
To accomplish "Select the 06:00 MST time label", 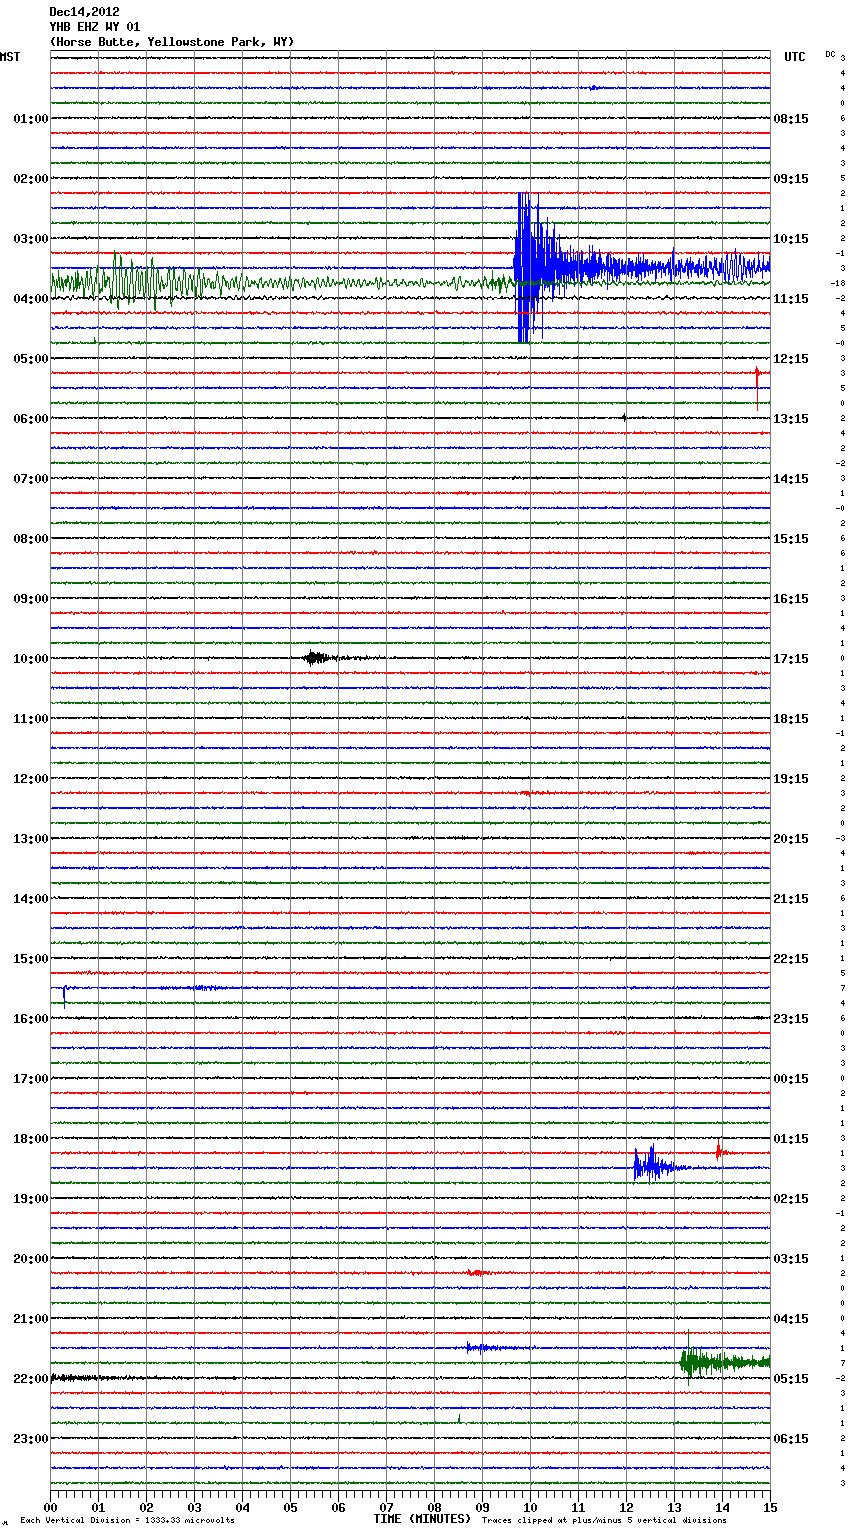I will [31, 419].
